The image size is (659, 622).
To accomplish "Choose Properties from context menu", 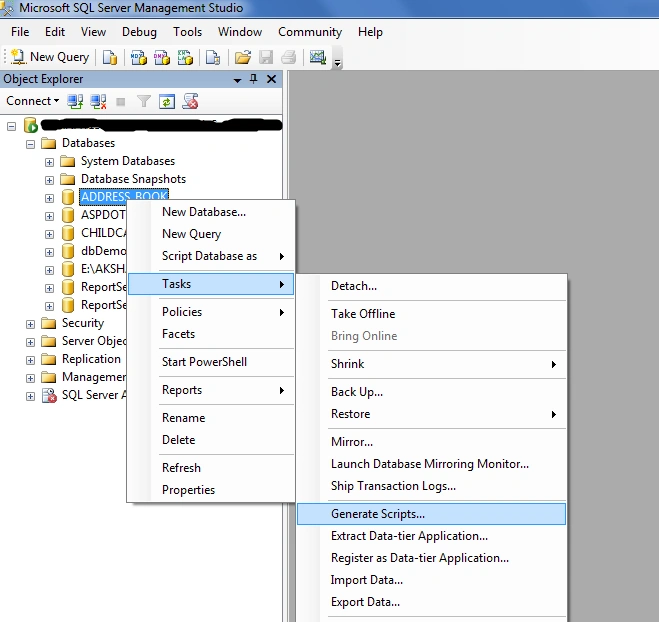I will pyautogui.click(x=211, y=490).
